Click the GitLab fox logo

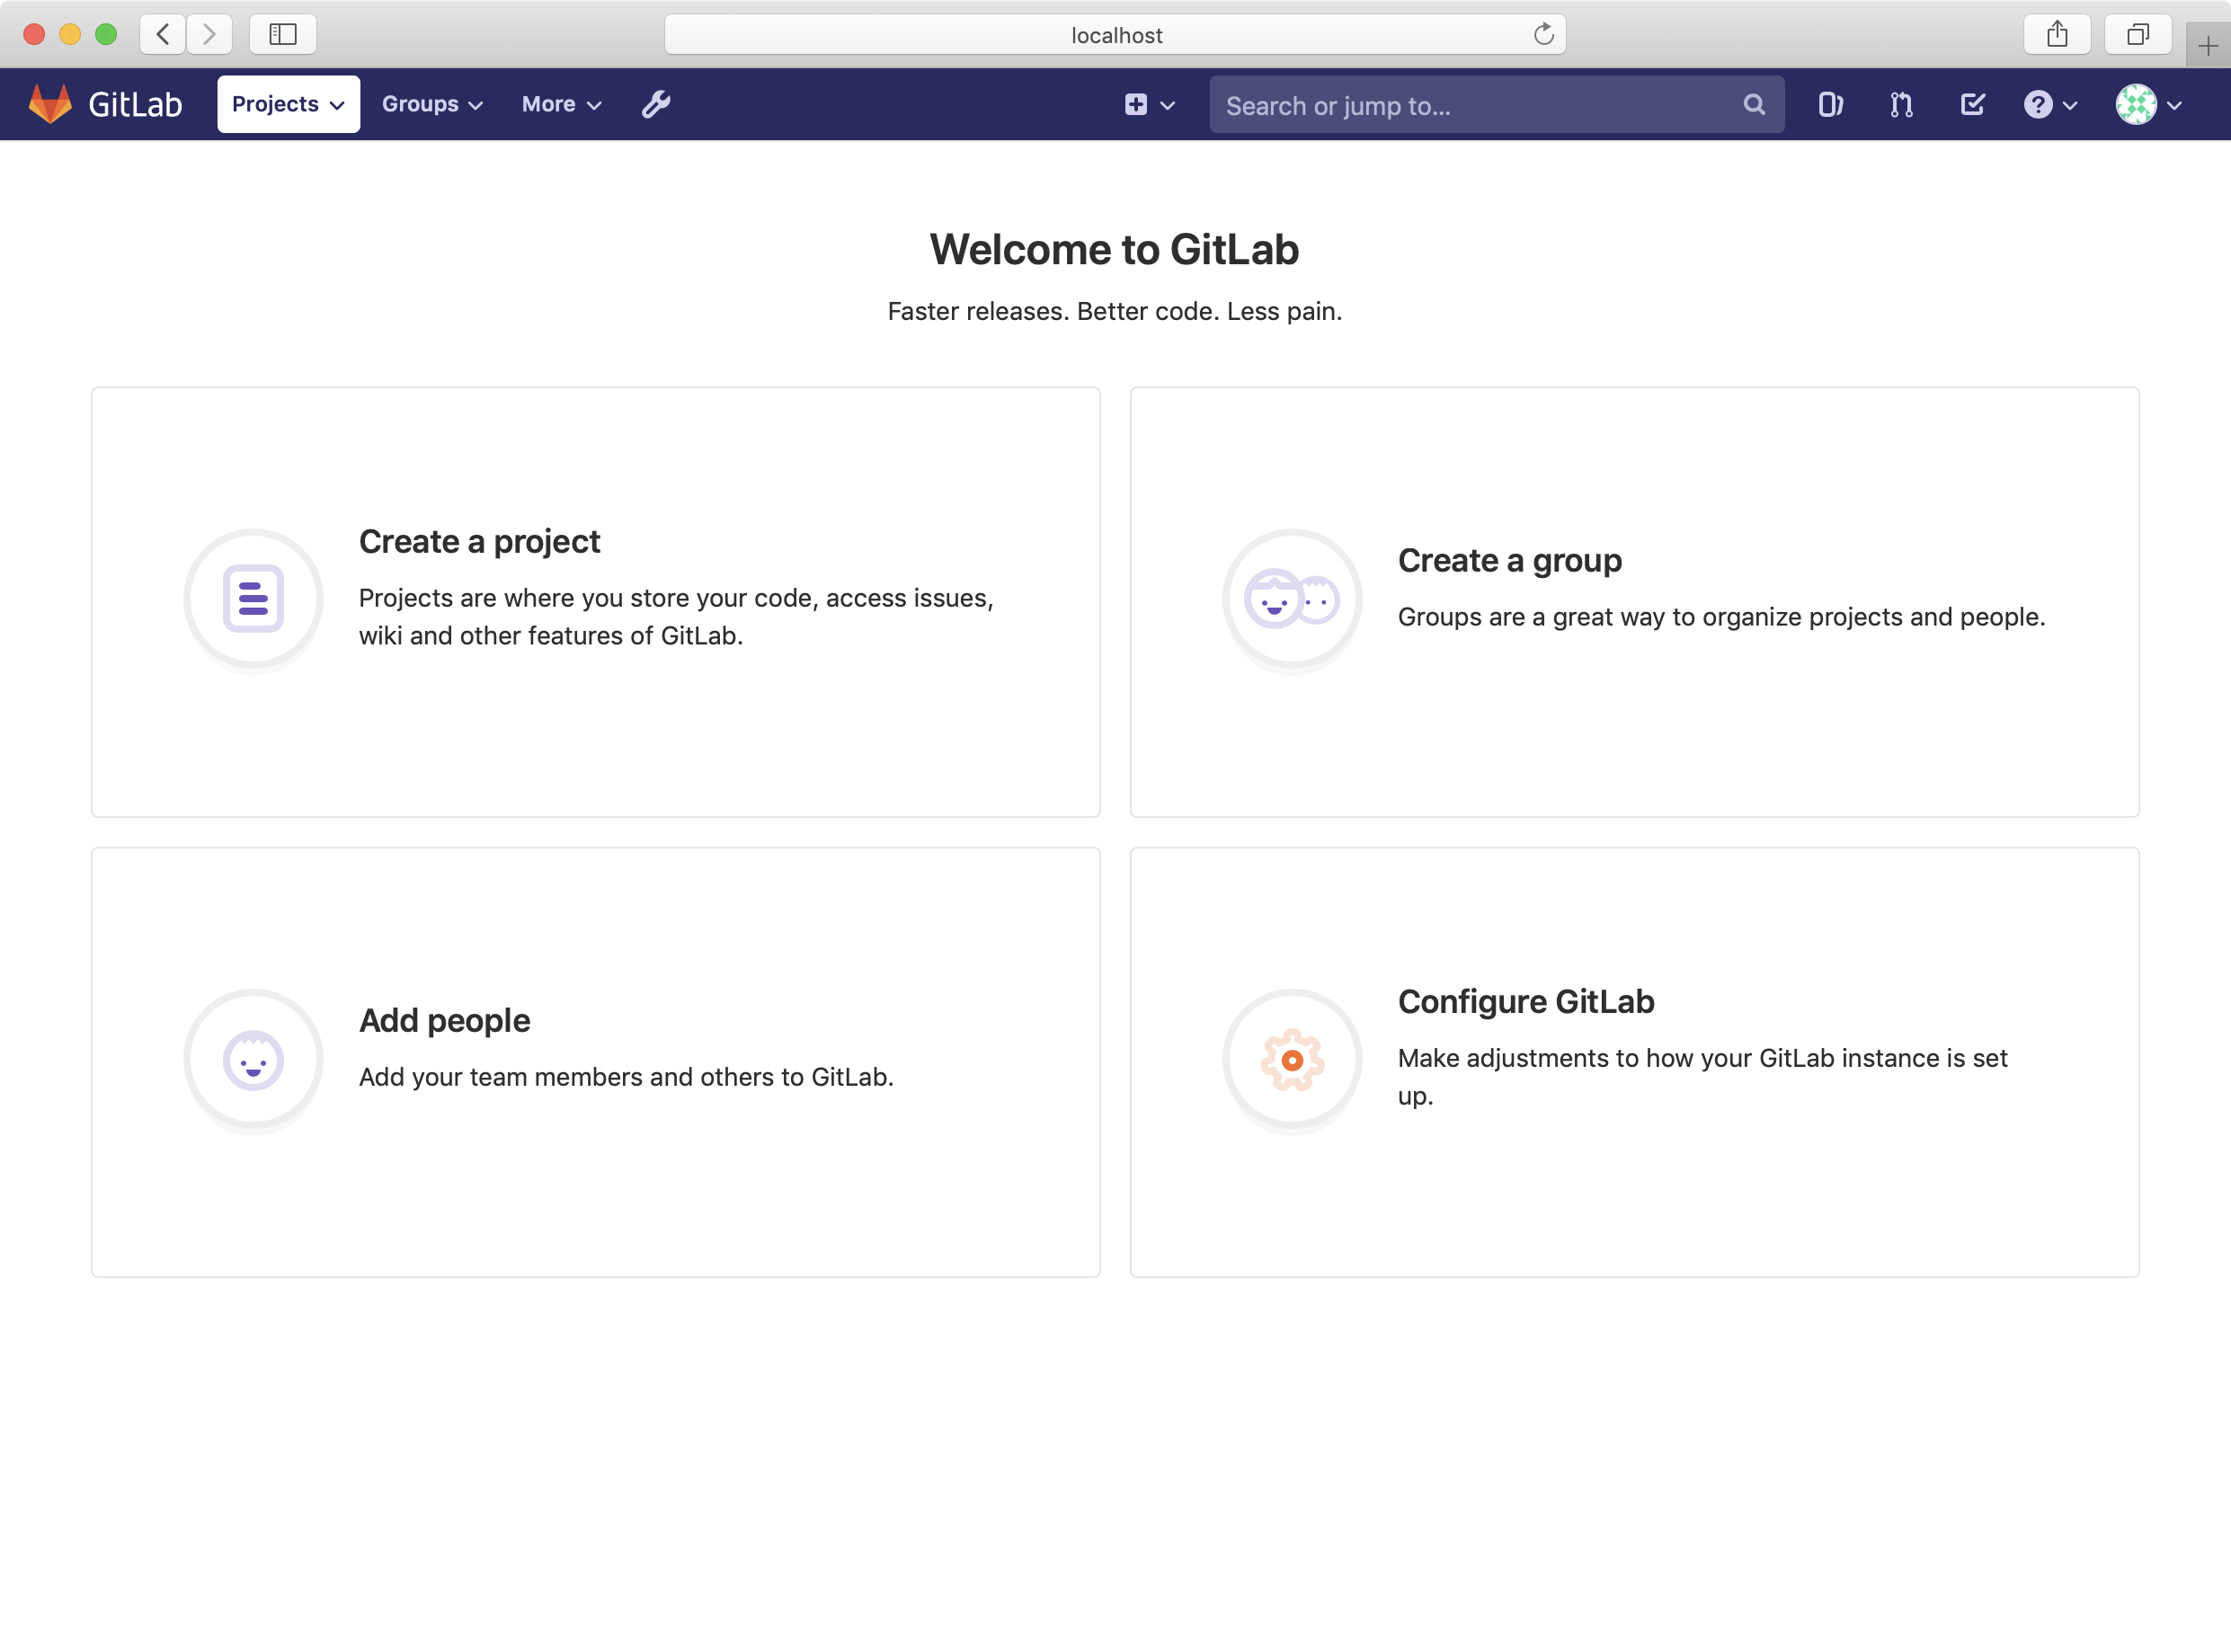pos(50,104)
